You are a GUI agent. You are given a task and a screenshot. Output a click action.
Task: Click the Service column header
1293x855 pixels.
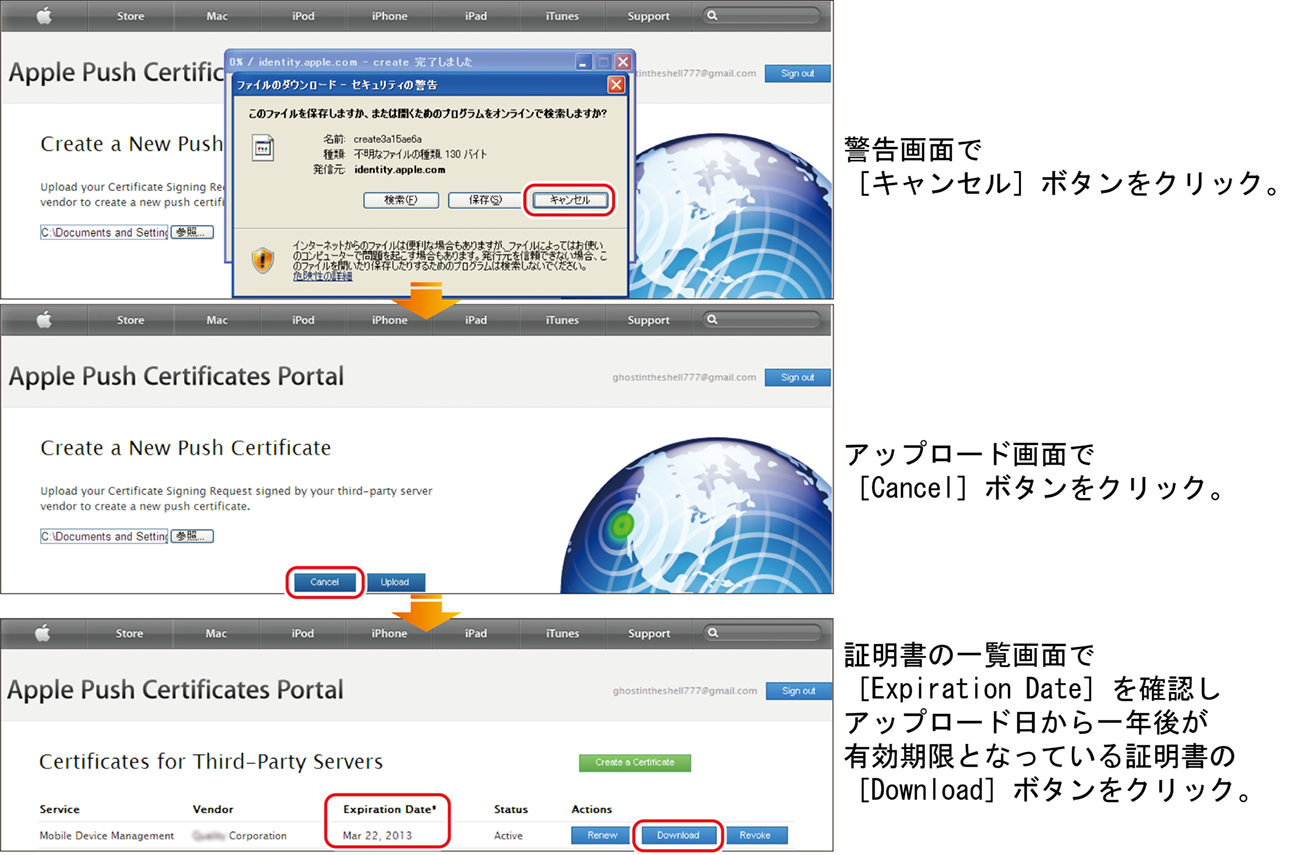click(x=59, y=809)
